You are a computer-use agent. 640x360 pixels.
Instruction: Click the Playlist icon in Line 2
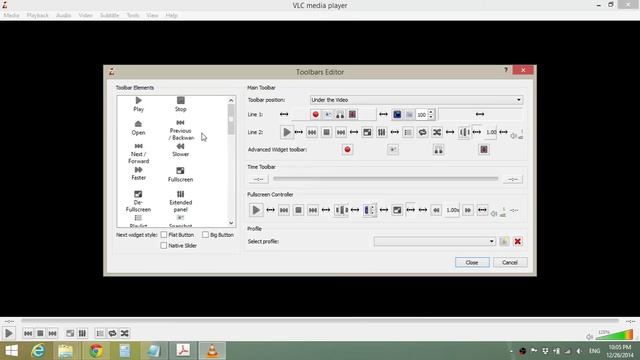[x=408, y=132]
